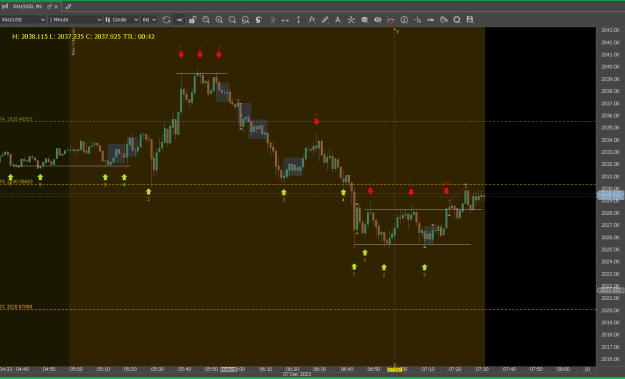Click the third magnifier zoom icon
Viewport: 625px width, 379px height.
point(232,20)
